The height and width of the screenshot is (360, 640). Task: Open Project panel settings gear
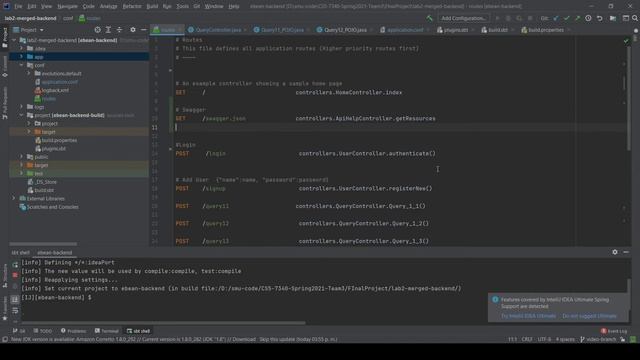(x=133, y=30)
